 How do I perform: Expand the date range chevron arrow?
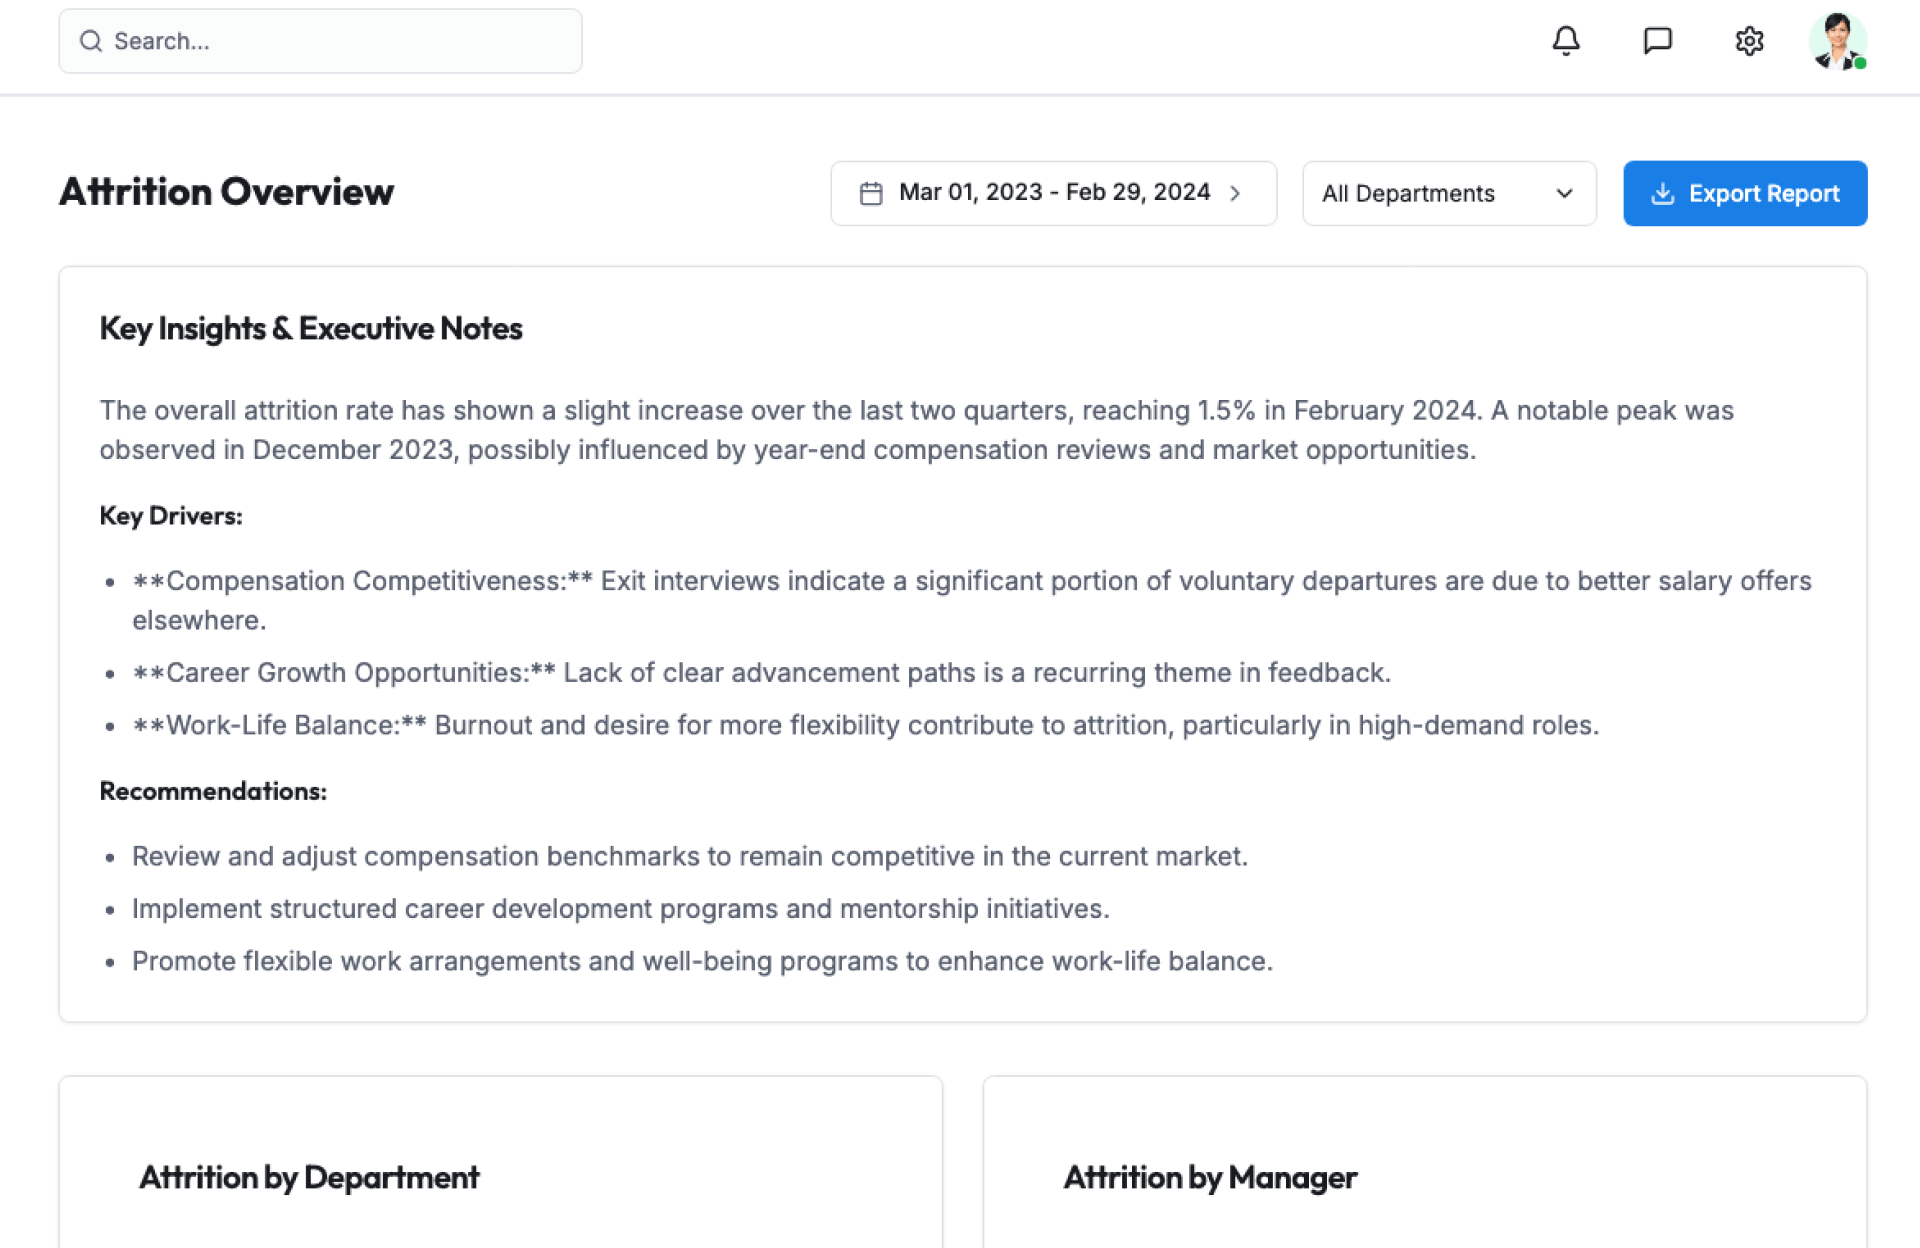(x=1236, y=193)
